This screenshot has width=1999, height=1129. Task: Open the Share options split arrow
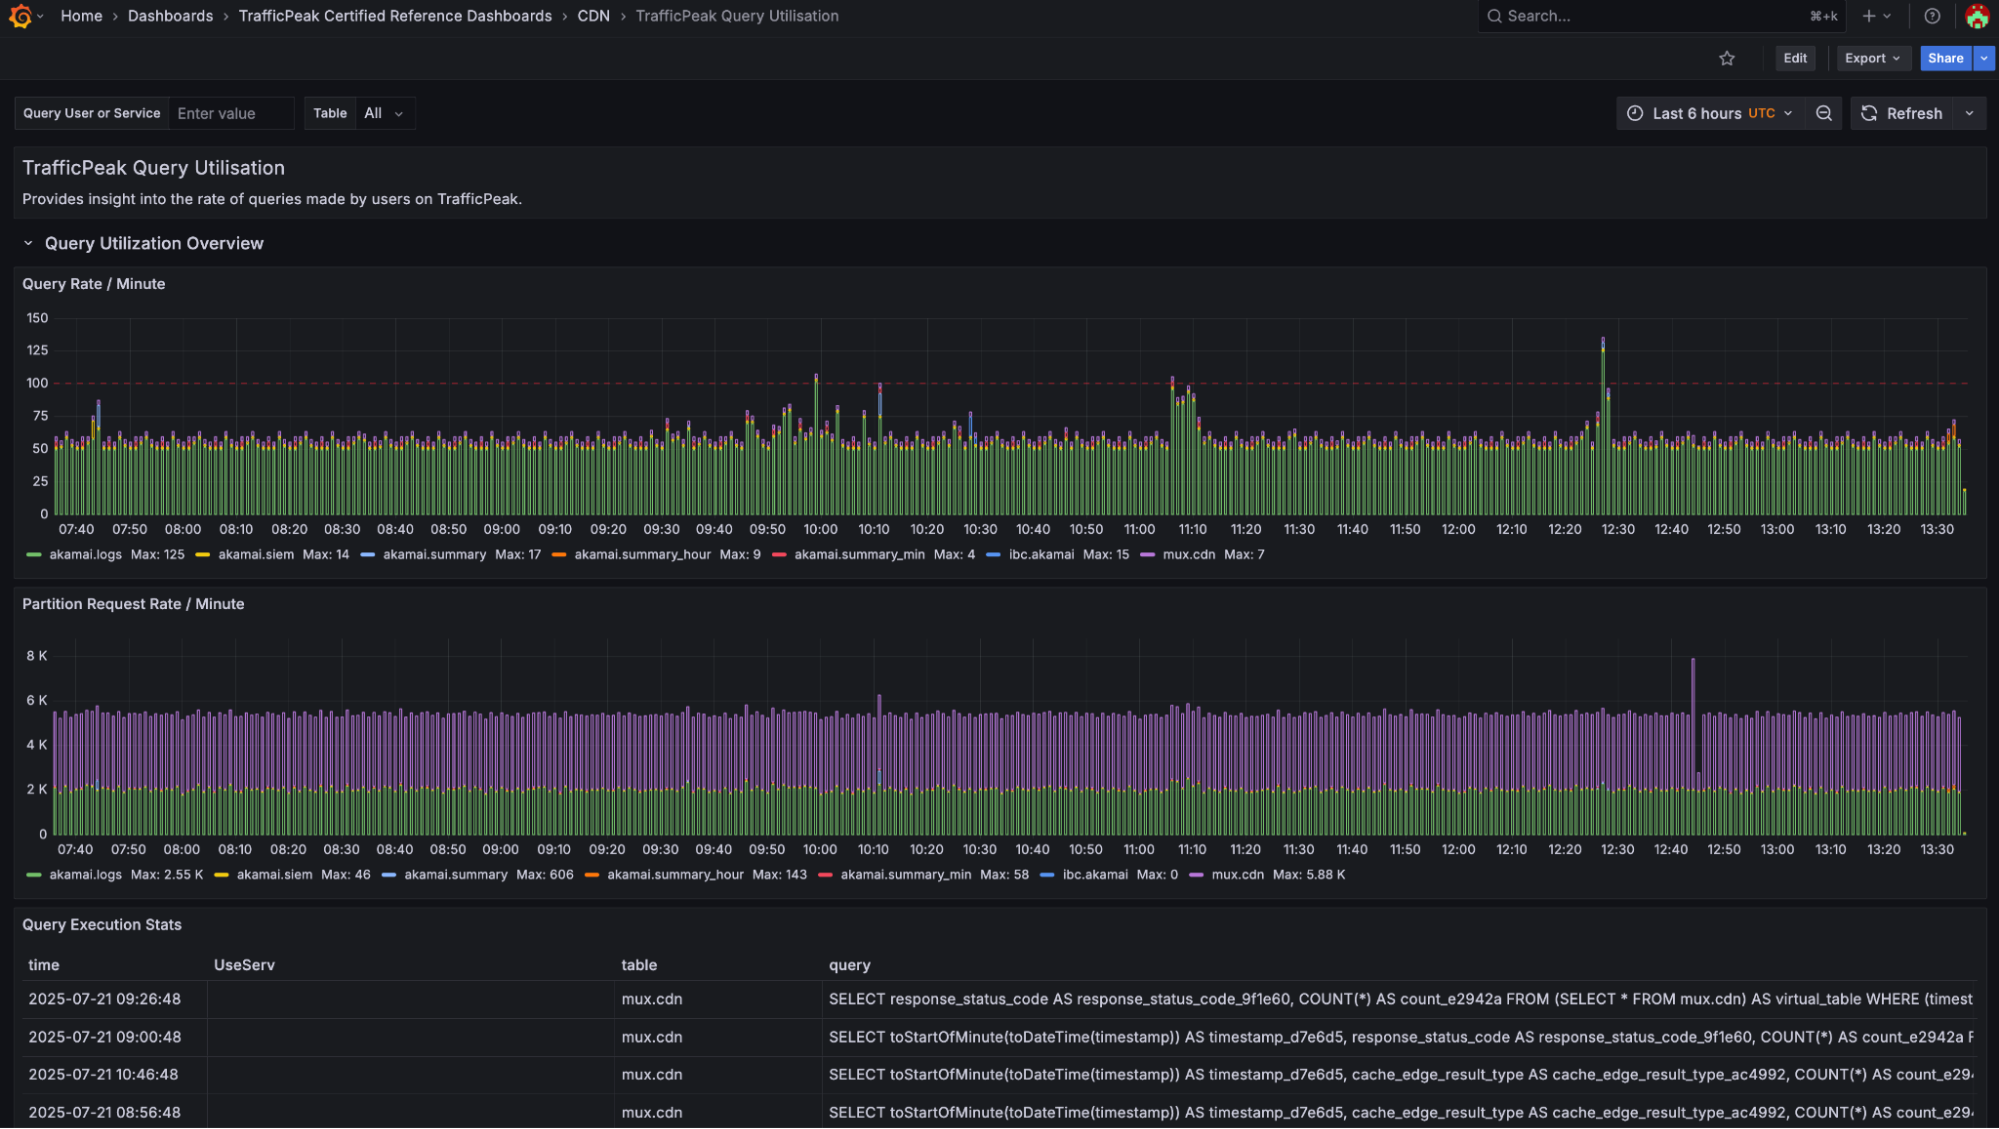tap(1983, 58)
